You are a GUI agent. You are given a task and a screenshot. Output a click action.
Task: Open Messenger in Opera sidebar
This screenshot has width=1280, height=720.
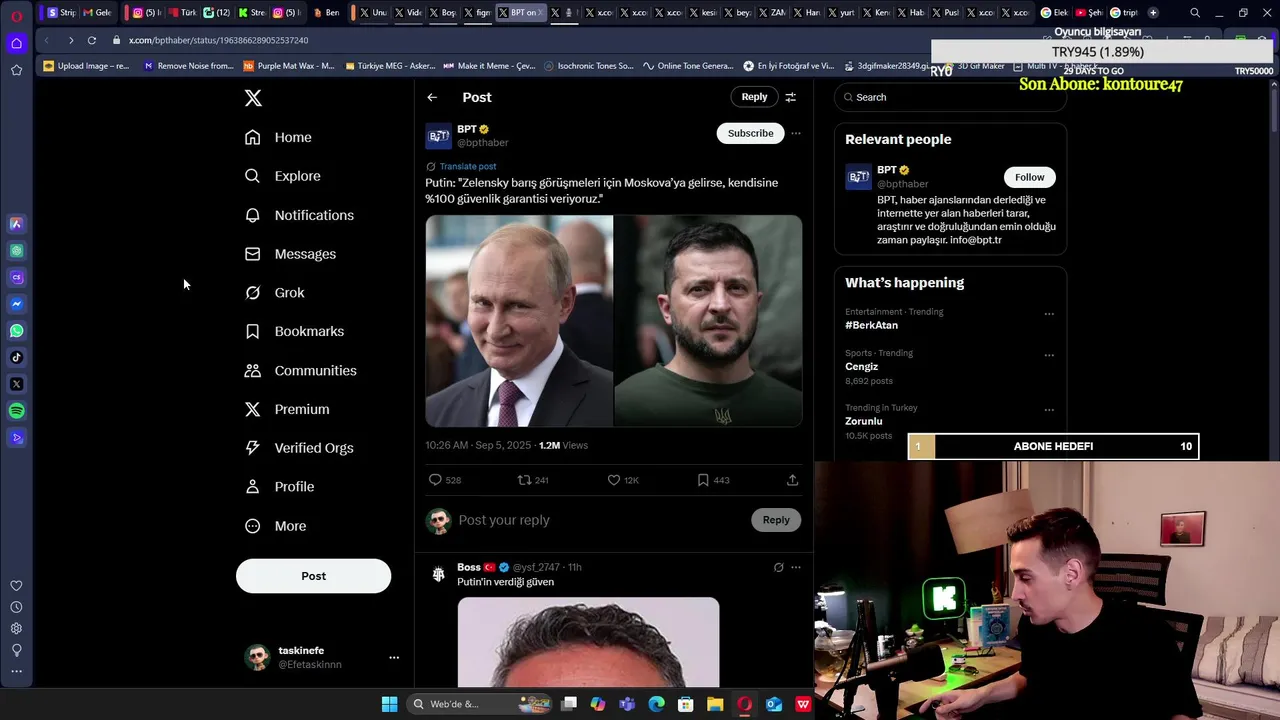click(16, 304)
